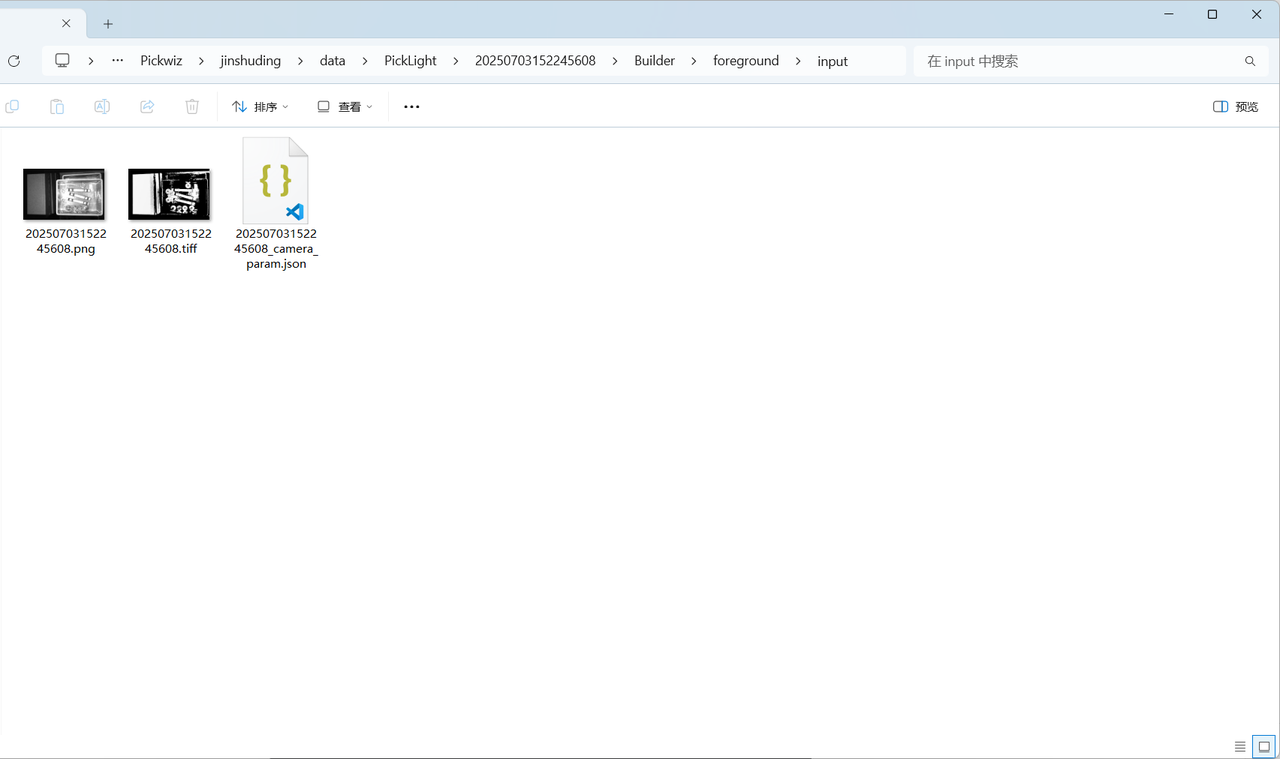This screenshot has height=759, width=1280.
Task: Click the Cut icon in the toolbar
Action: [12, 106]
